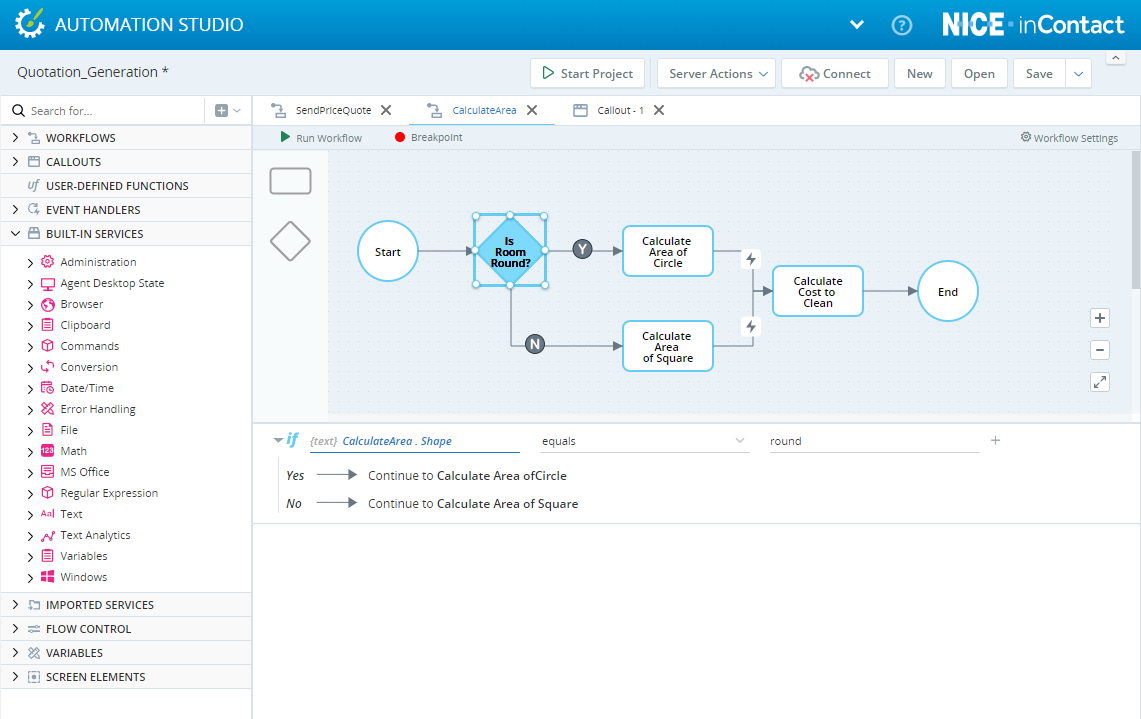Screen dimensions: 1141x719
Task: Collapse the if condition triangle
Action: [x=278, y=440]
